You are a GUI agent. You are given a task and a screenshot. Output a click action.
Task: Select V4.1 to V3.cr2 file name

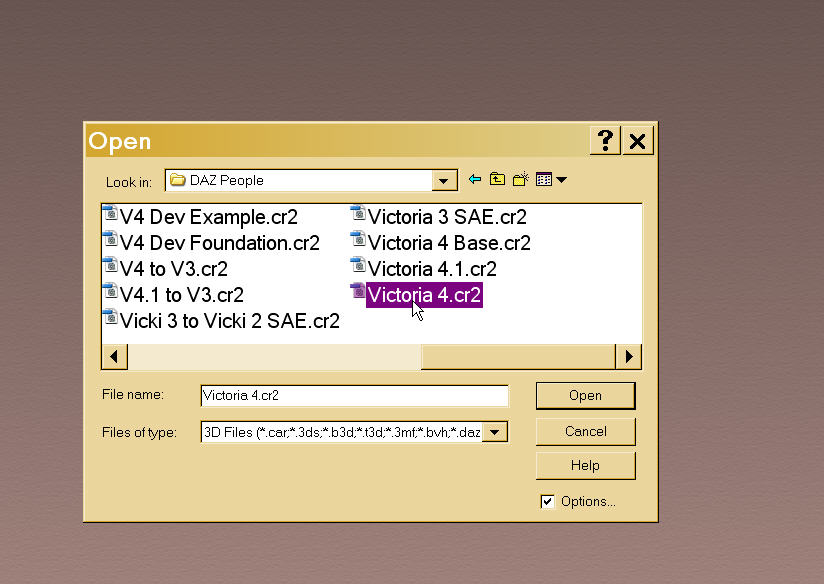pos(181,295)
